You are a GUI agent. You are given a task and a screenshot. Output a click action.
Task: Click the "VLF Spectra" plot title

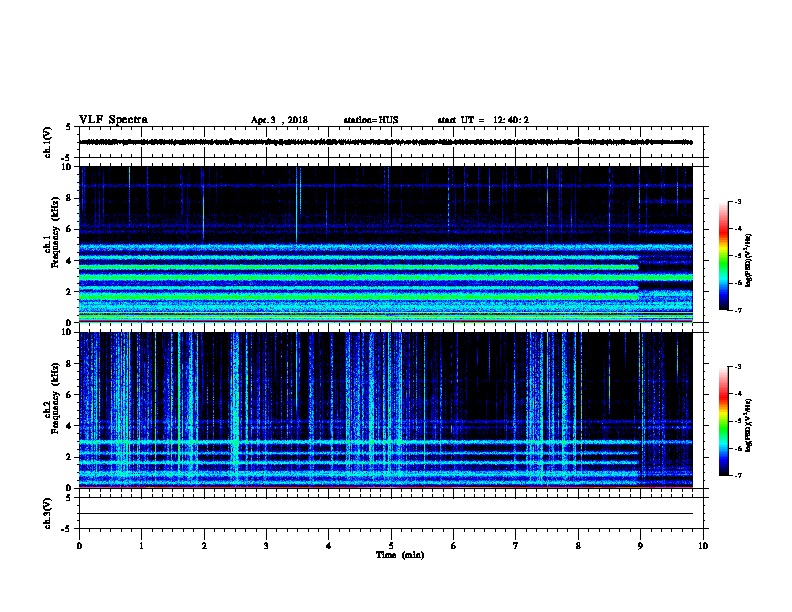coord(113,120)
